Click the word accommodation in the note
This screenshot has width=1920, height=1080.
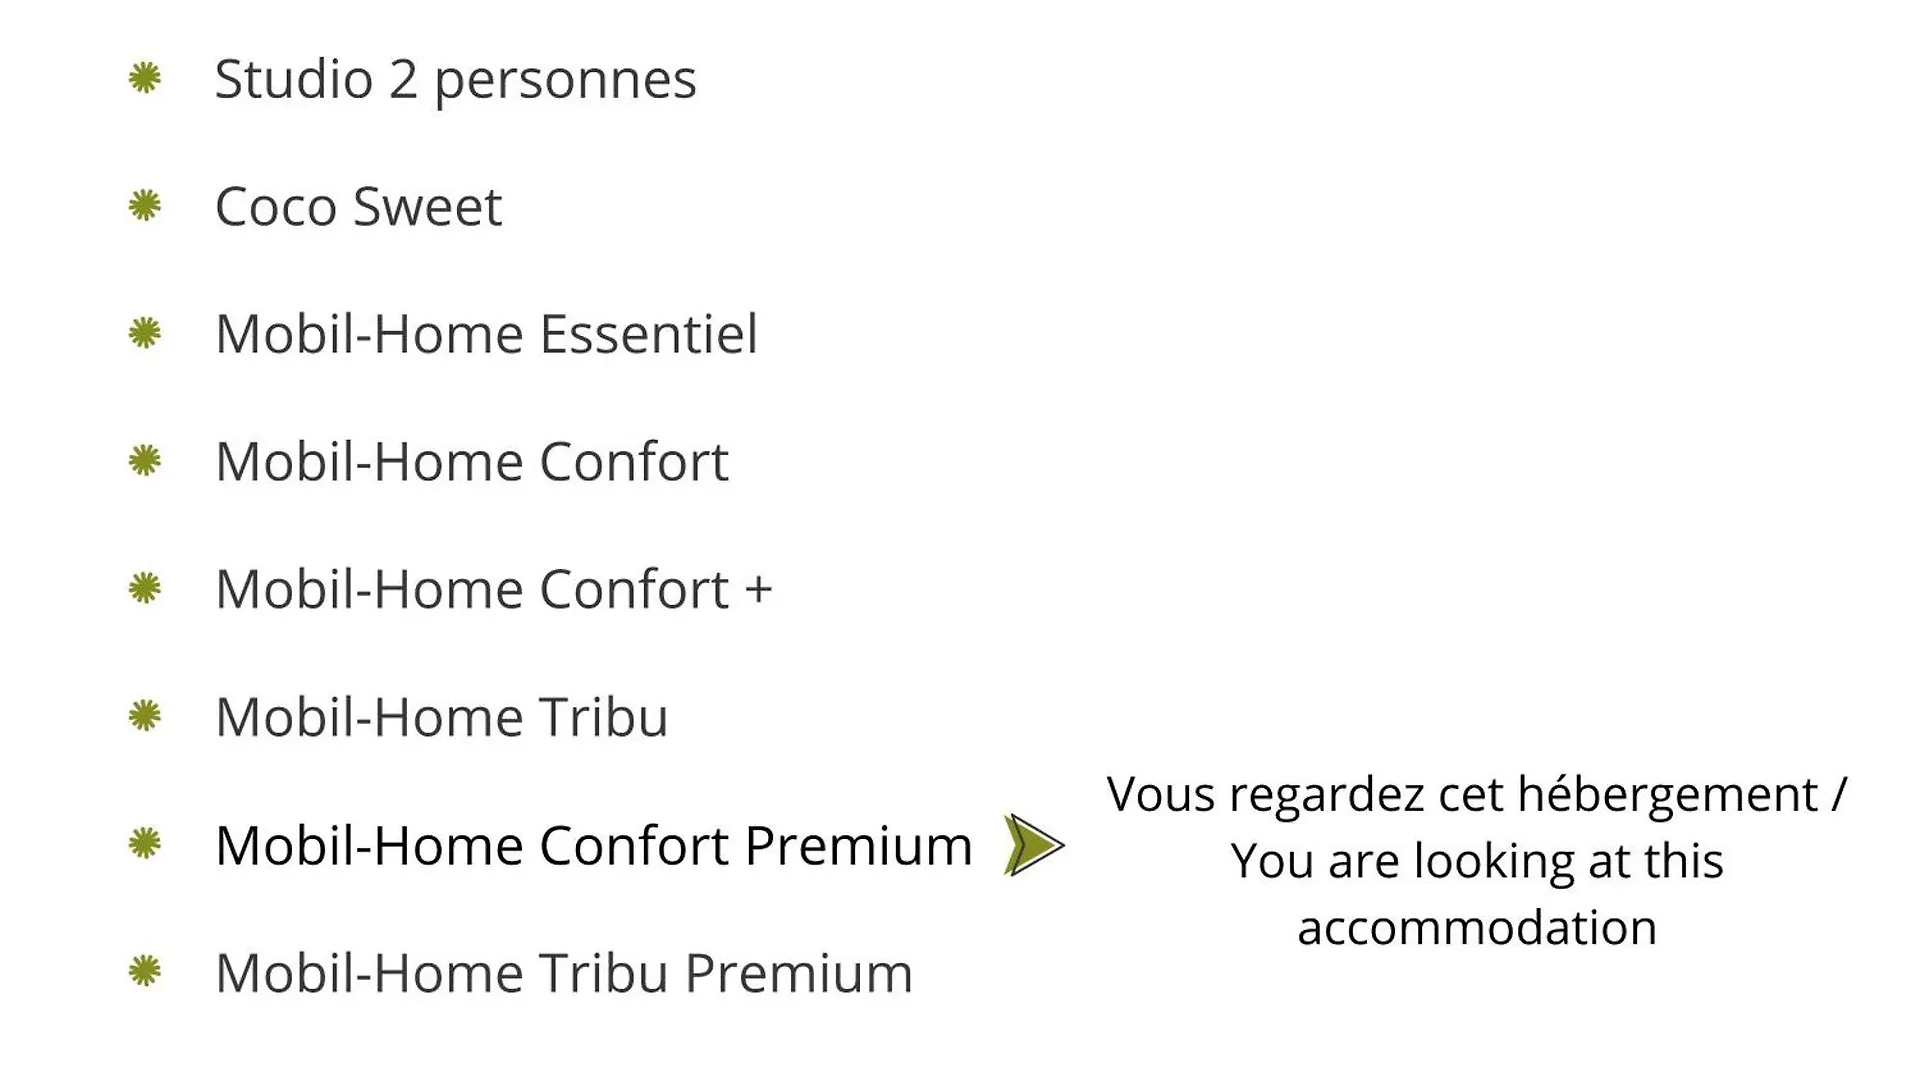1477,928
